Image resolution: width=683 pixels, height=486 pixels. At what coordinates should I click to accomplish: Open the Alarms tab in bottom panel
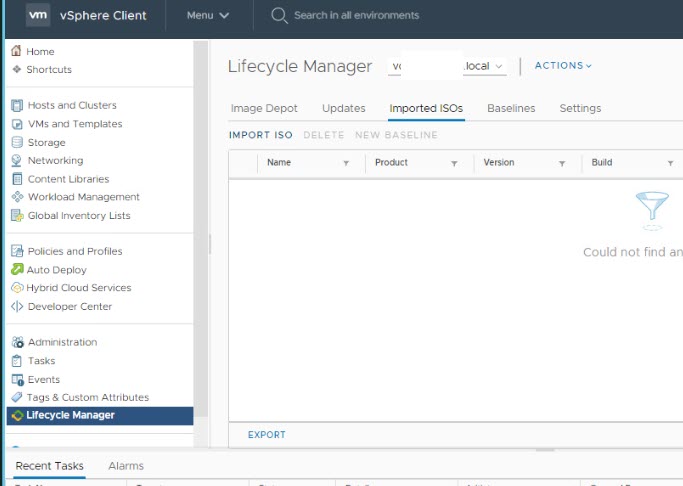pyautogui.click(x=125, y=466)
